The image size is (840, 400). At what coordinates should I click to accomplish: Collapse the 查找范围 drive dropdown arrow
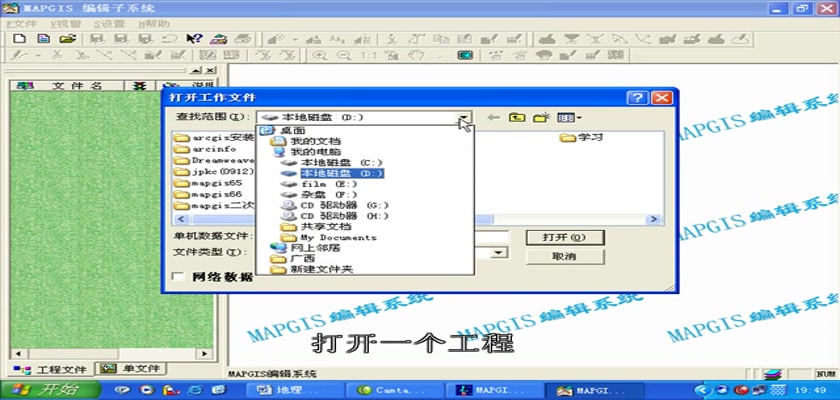click(464, 117)
